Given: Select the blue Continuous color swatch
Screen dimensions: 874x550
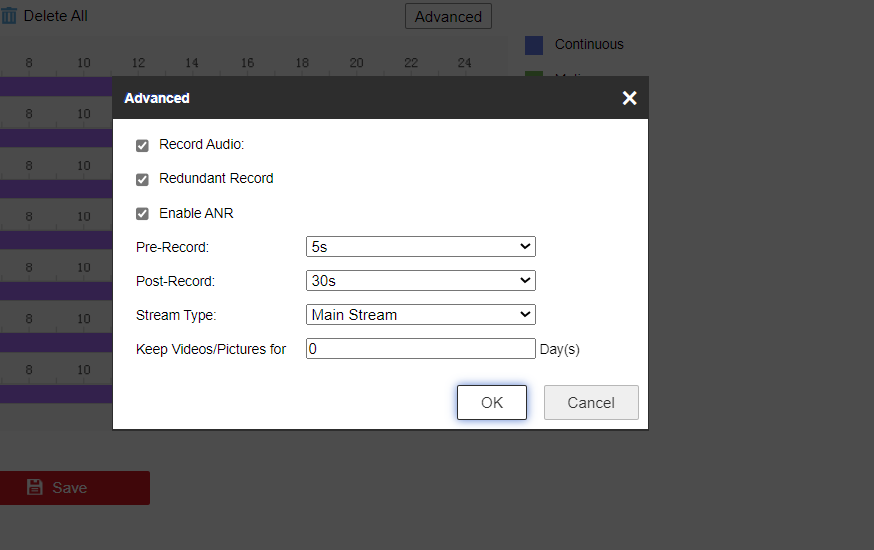Looking at the screenshot, I should click(534, 45).
